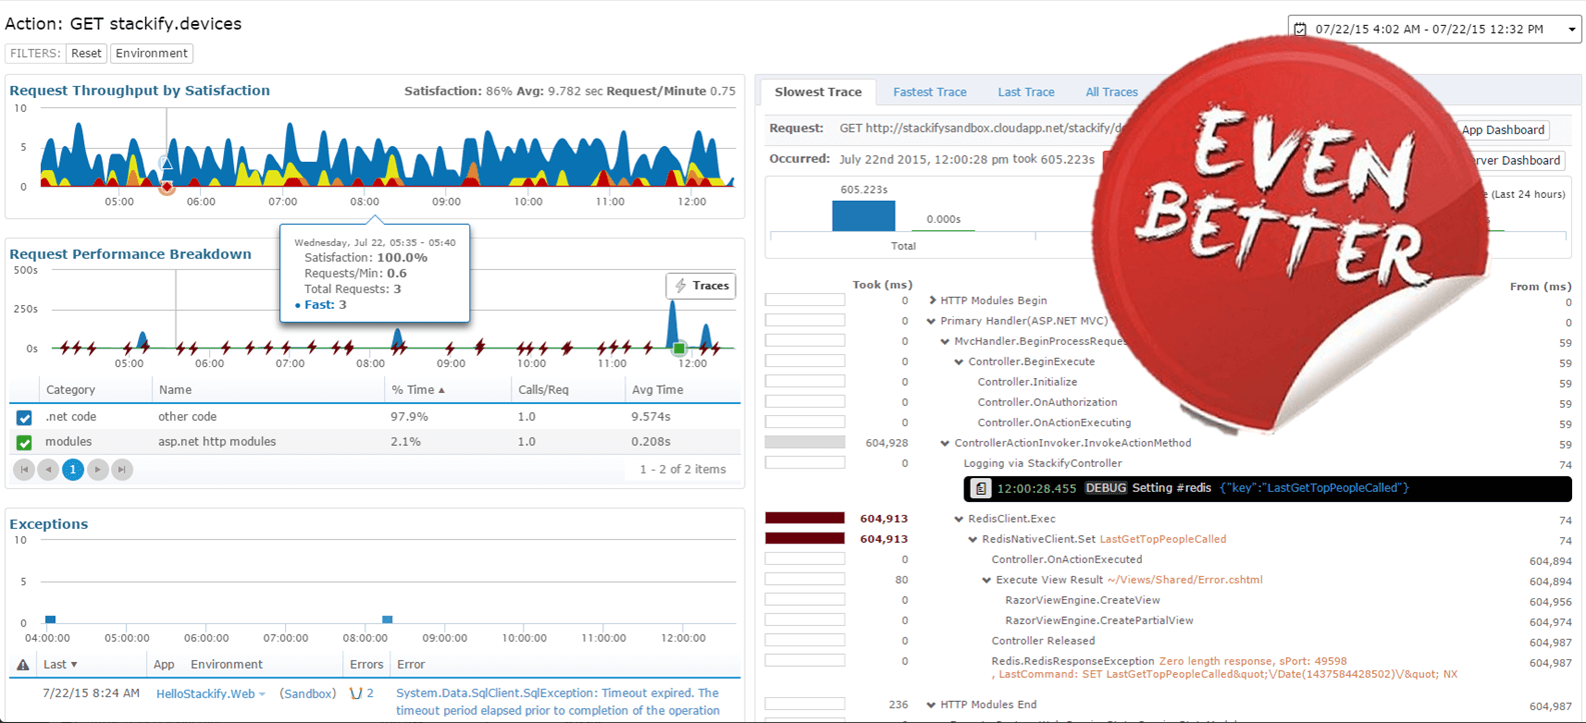Image resolution: width=1586 pixels, height=723 pixels.
Task: Select the RazorViewEngine.CreateView row
Action: (1082, 600)
